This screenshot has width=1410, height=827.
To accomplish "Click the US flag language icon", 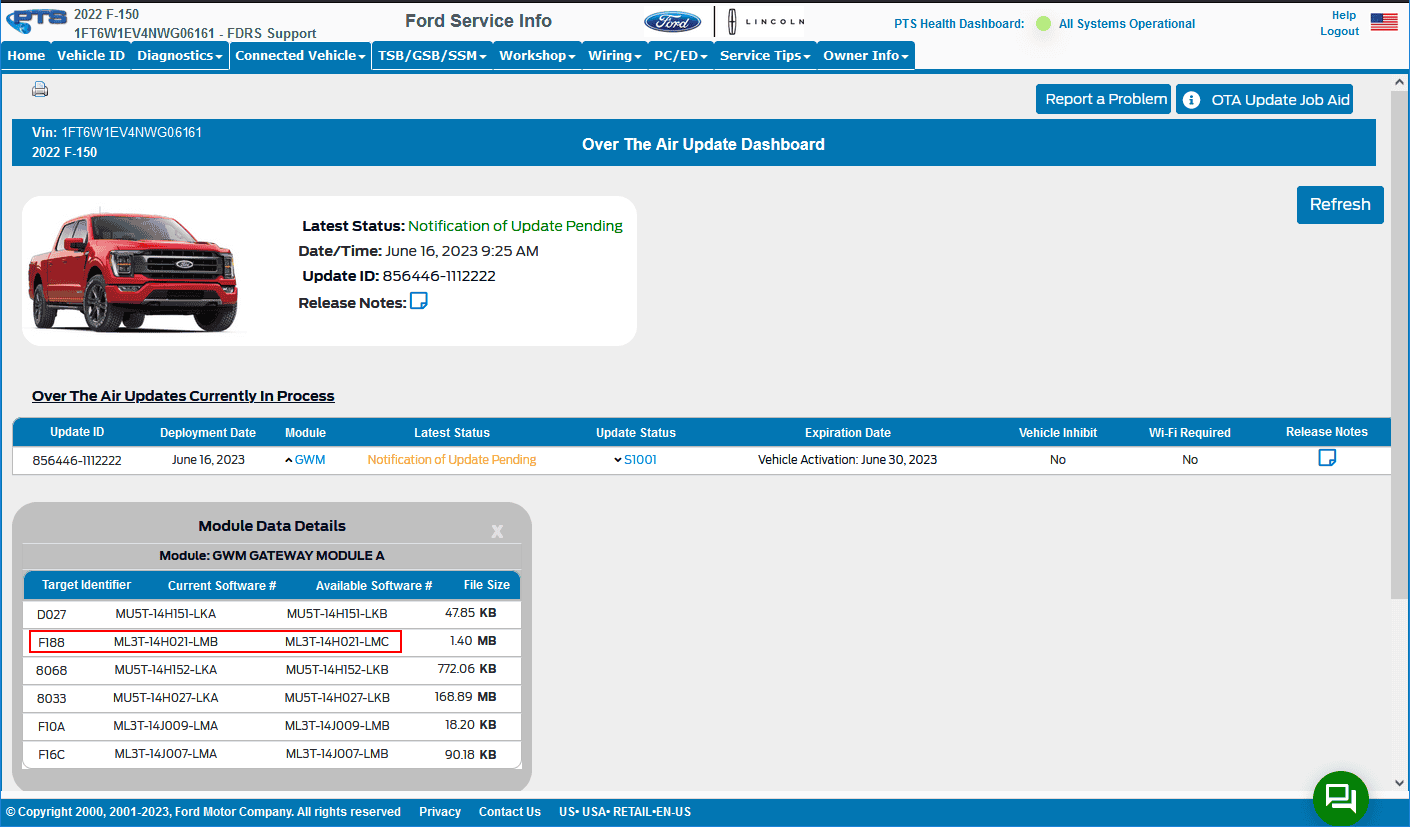I will pyautogui.click(x=1384, y=22).
